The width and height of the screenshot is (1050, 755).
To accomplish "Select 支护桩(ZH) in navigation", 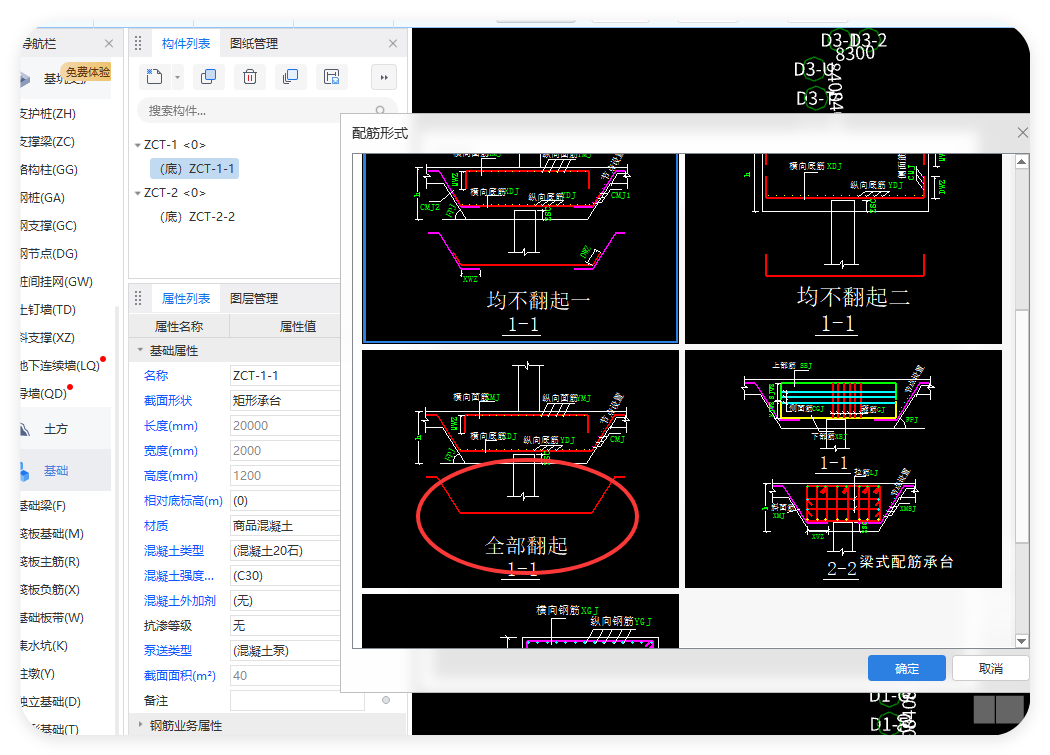I will click(48, 114).
